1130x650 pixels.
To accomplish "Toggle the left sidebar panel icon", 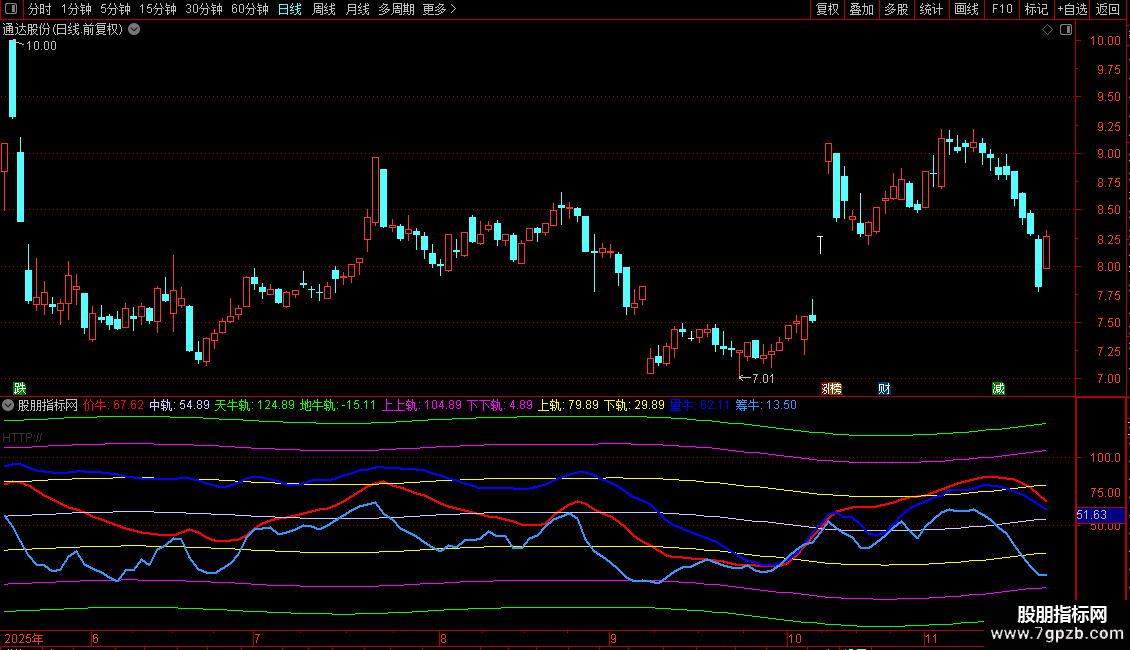I will coord(12,10).
